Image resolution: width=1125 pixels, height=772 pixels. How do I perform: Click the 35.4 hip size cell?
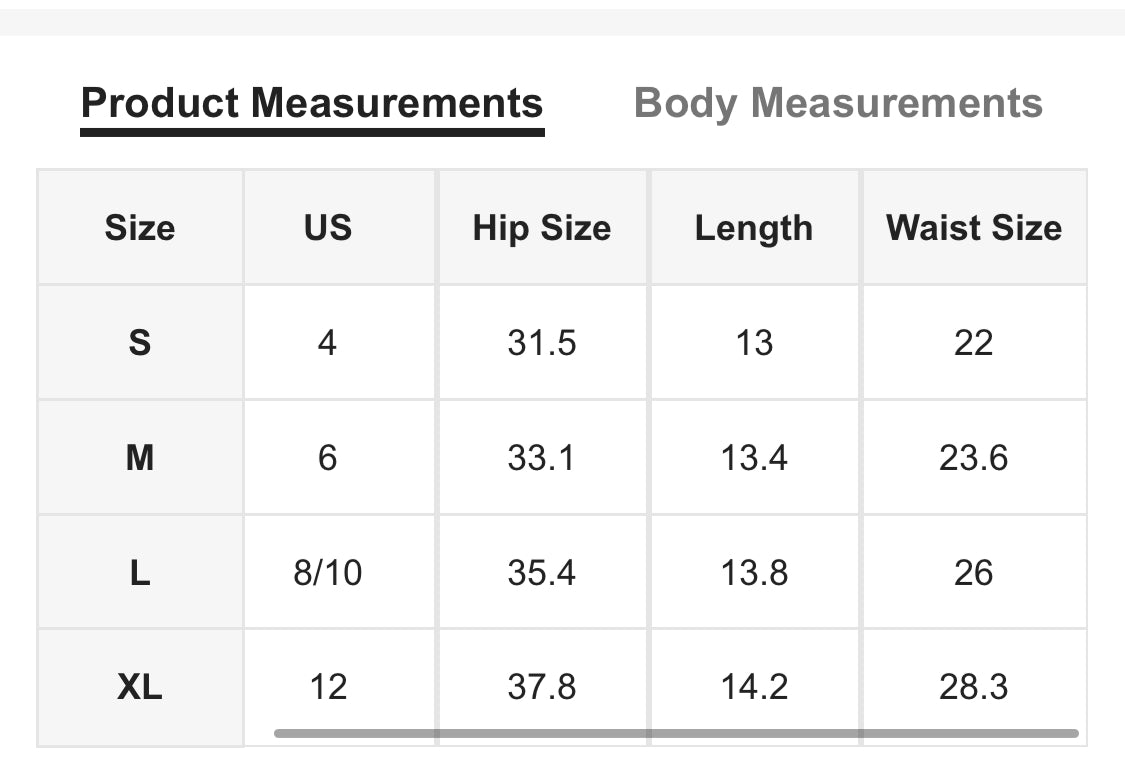tap(542, 573)
